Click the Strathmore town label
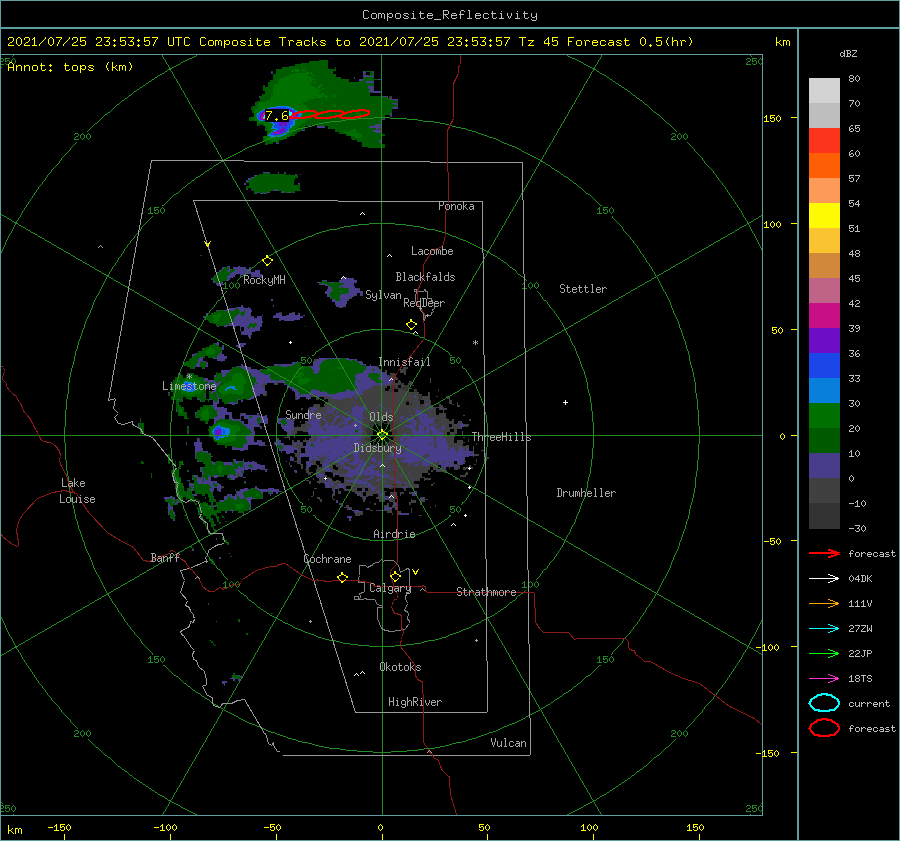Image resolution: width=900 pixels, height=841 pixels. [x=486, y=592]
